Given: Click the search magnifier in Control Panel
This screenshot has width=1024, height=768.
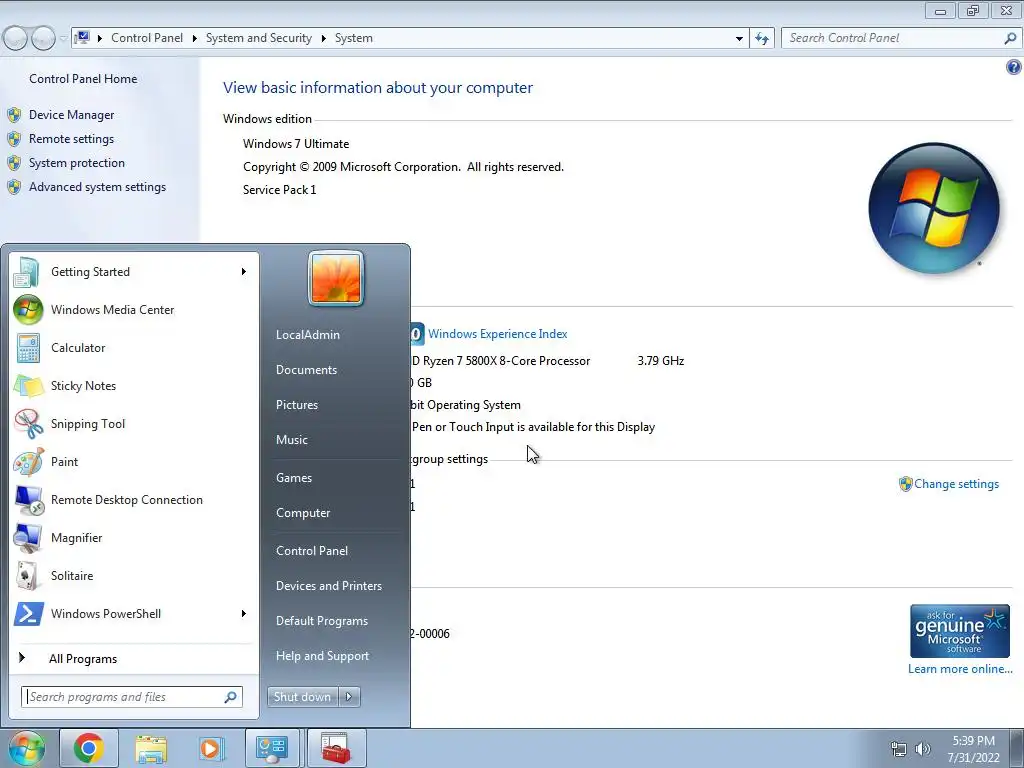Looking at the screenshot, I should point(1010,38).
